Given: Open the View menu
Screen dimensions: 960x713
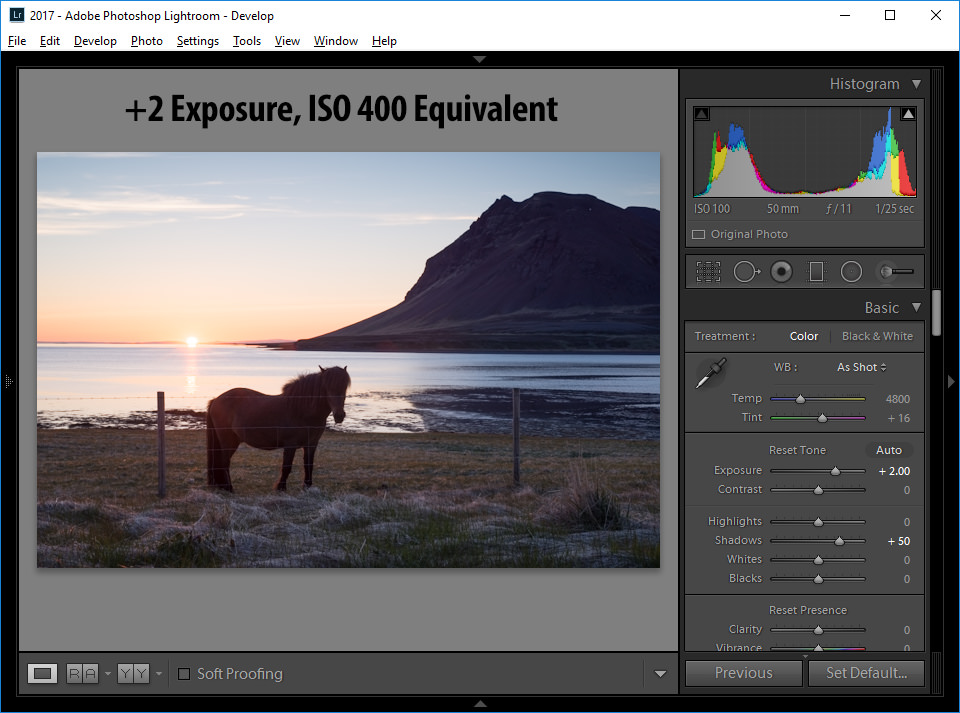Looking at the screenshot, I should click(x=287, y=40).
